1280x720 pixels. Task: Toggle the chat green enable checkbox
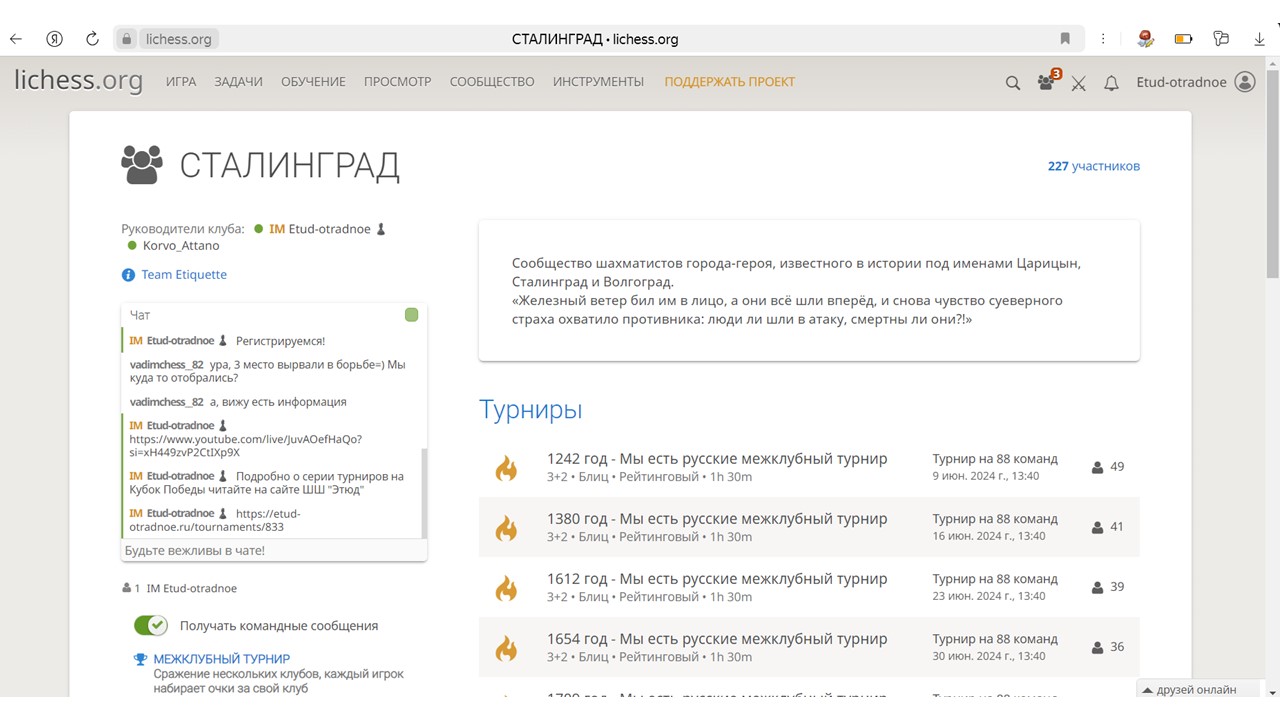click(x=411, y=315)
